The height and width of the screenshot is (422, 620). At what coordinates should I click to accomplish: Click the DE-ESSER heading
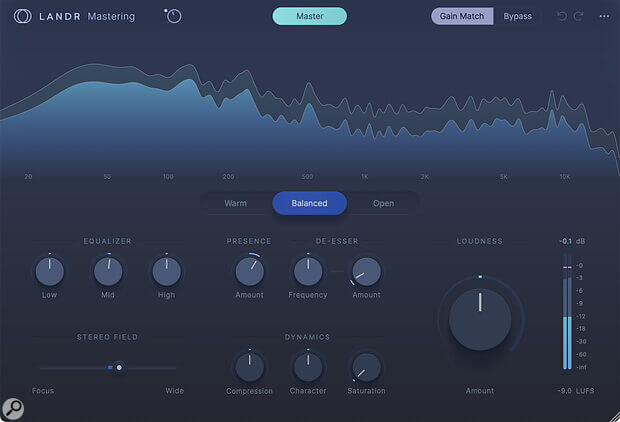pos(337,241)
